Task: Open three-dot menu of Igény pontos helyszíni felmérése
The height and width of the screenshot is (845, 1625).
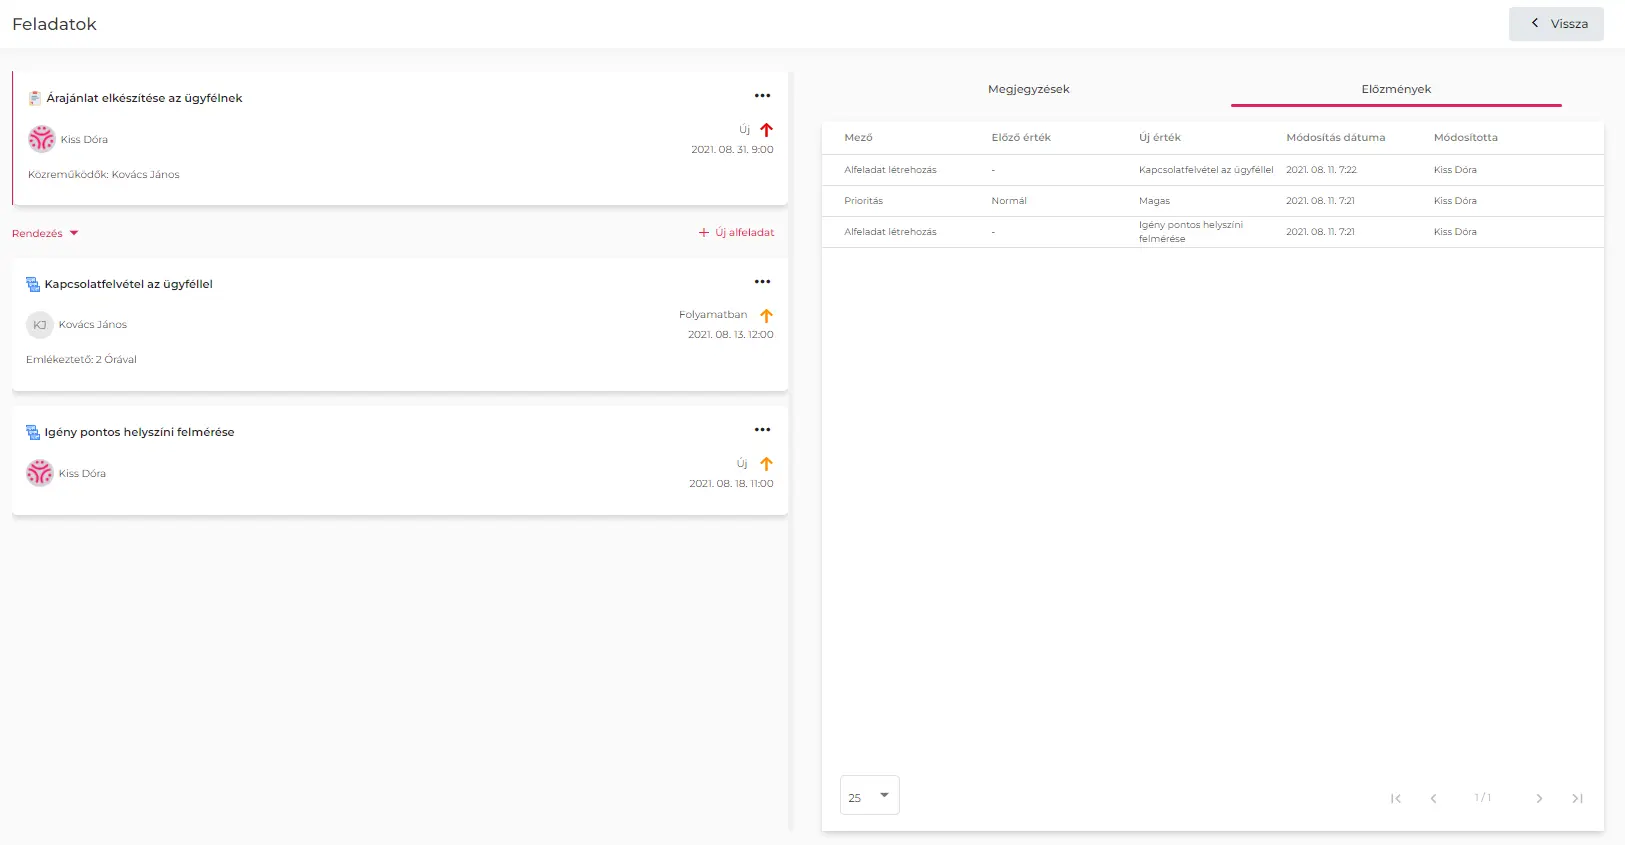Action: pos(762,430)
